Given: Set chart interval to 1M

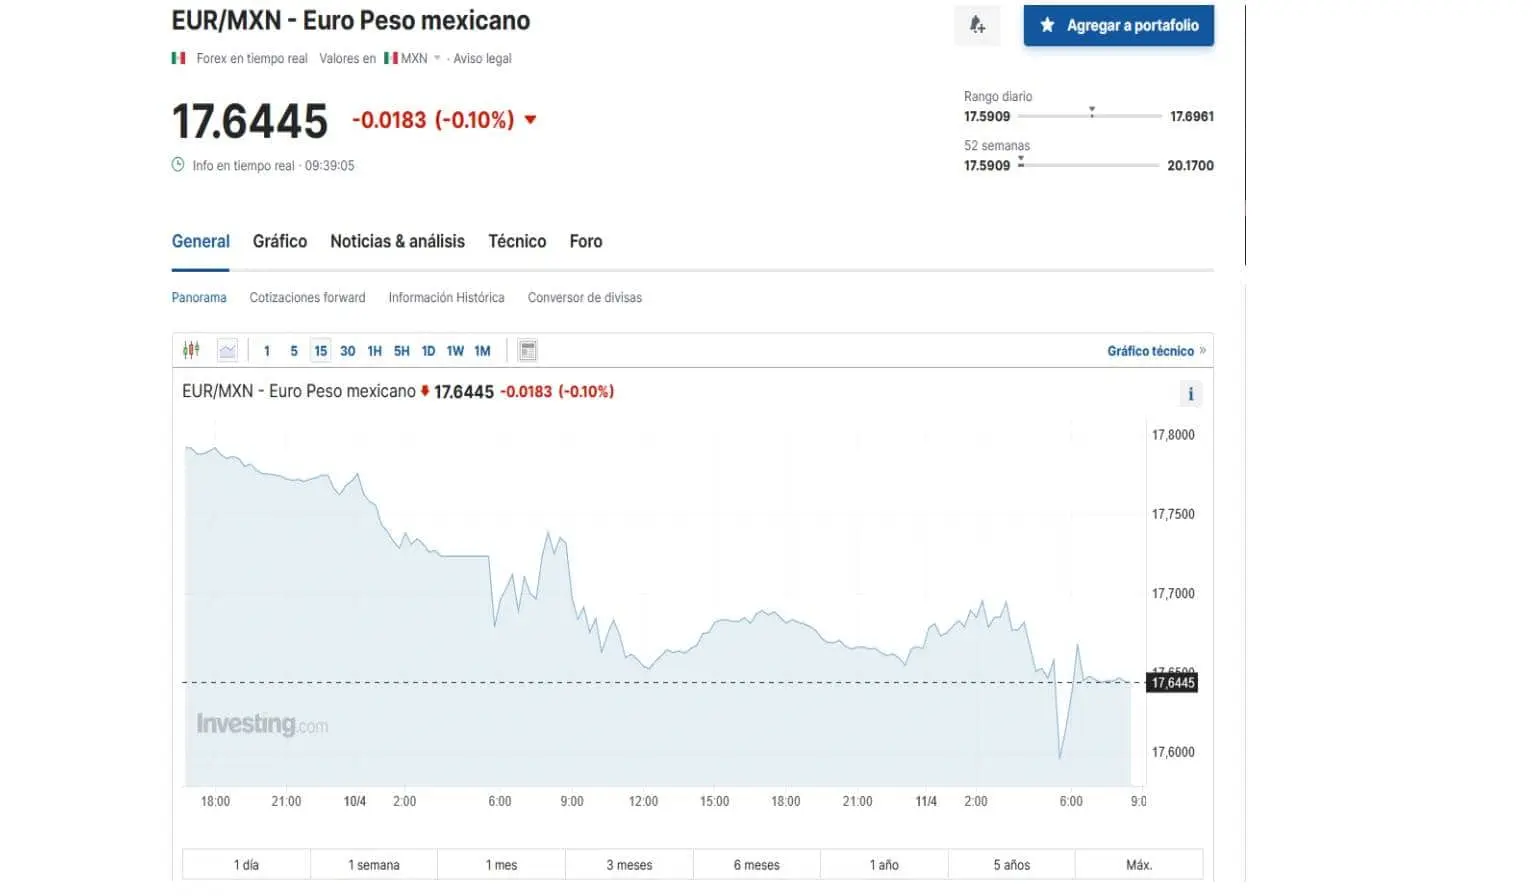Looking at the screenshot, I should 483,351.
